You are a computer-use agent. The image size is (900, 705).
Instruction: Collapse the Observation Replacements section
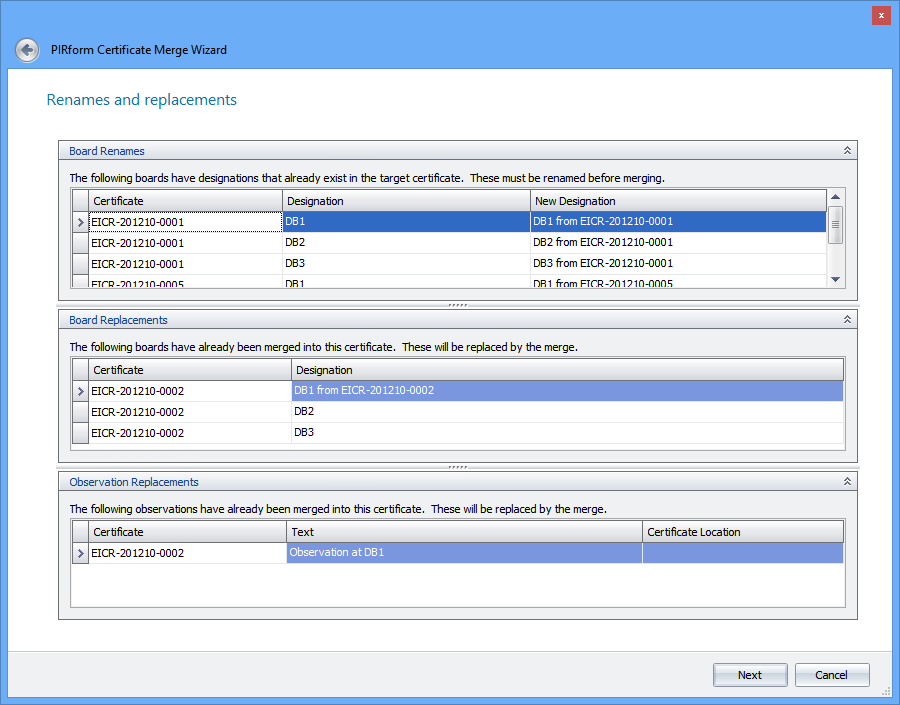tap(847, 482)
